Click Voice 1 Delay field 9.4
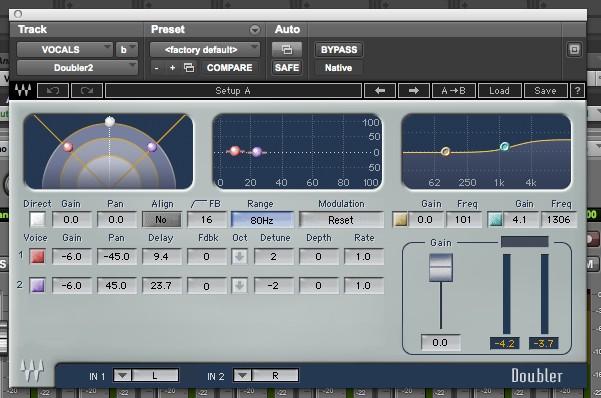This screenshot has width=601, height=398. point(161,257)
